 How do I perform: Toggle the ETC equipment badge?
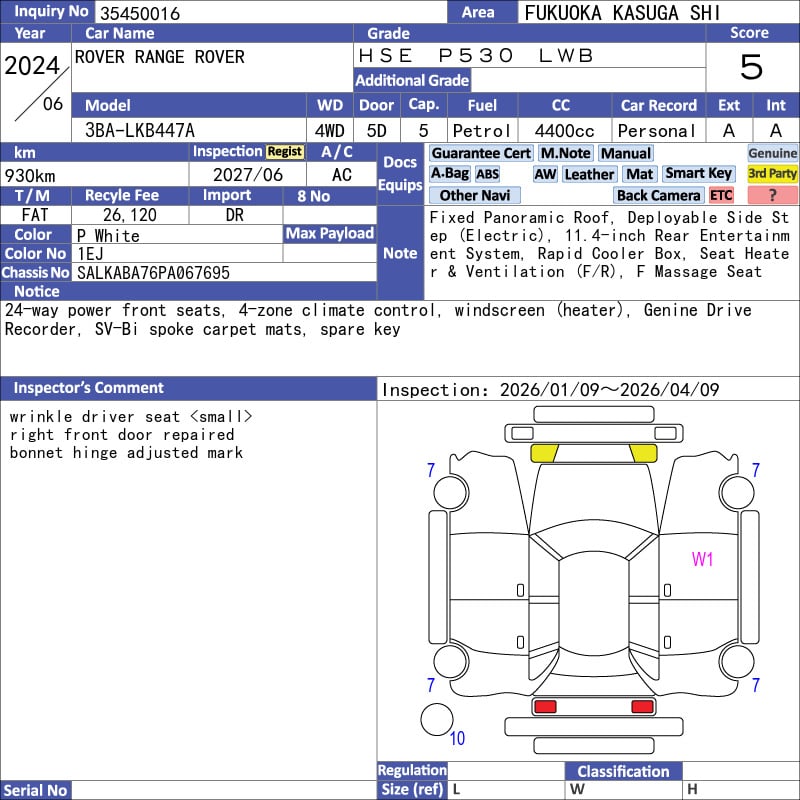[721, 196]
